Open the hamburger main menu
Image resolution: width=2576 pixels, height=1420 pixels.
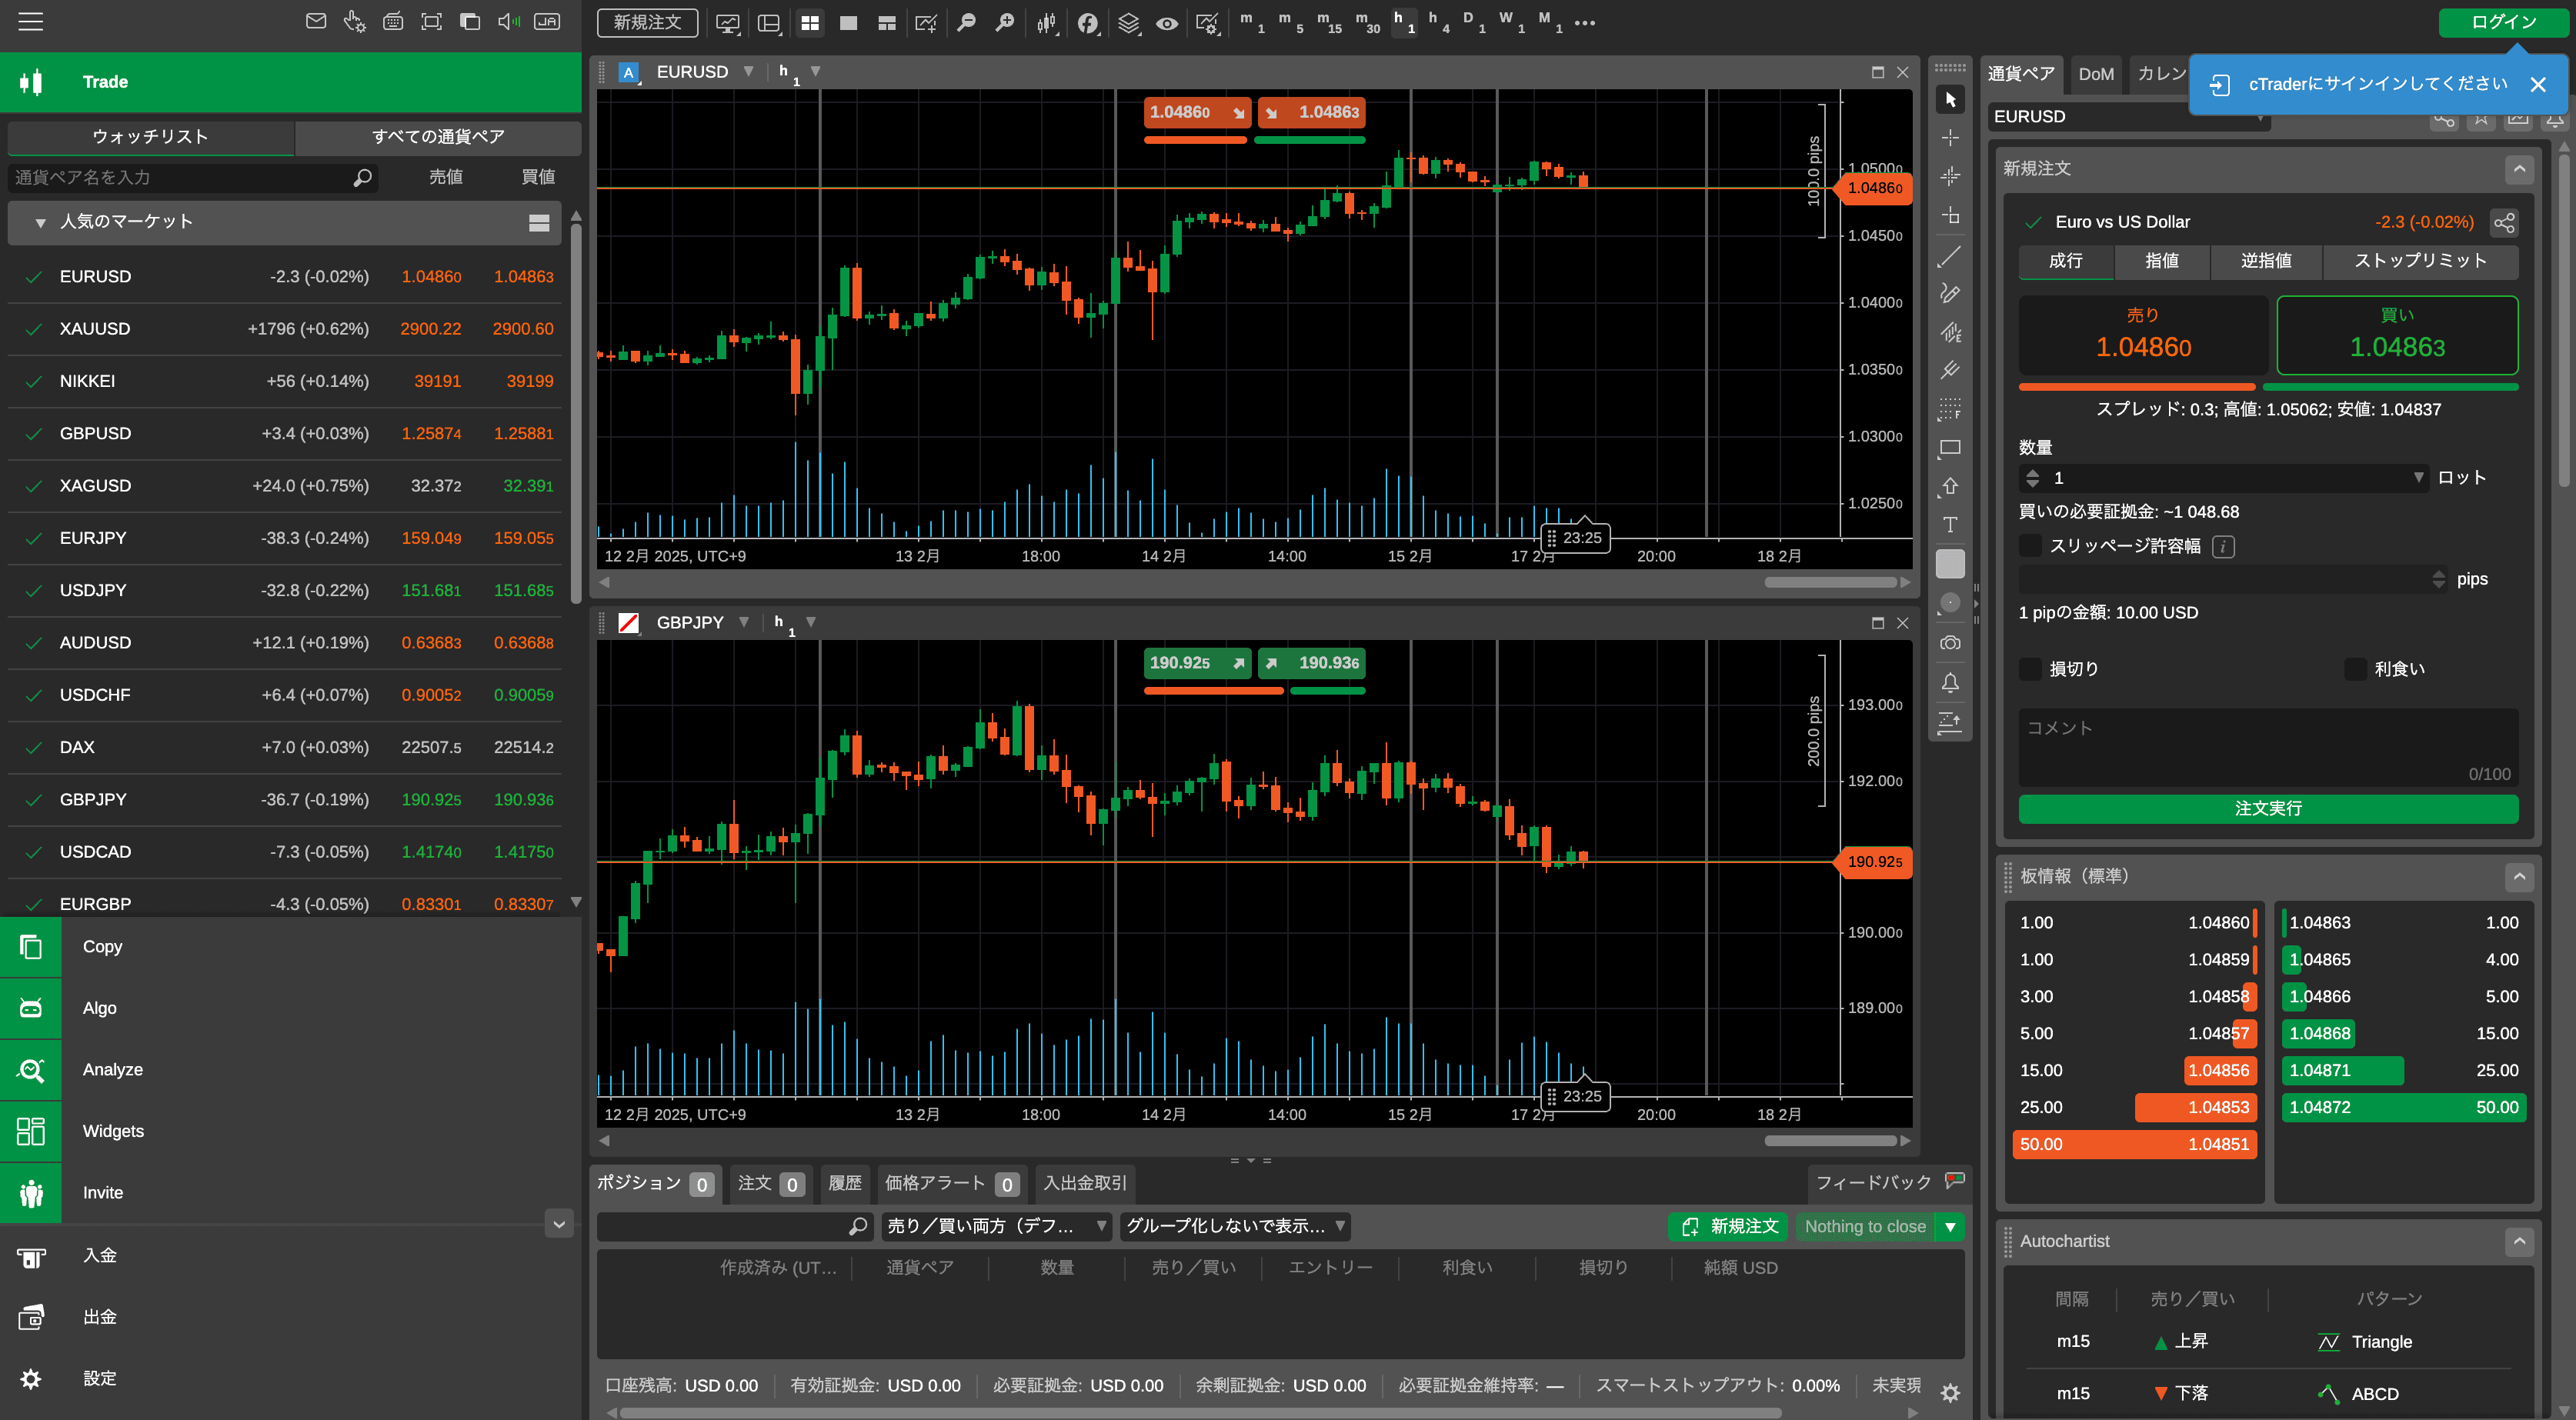tap(30, 21)
